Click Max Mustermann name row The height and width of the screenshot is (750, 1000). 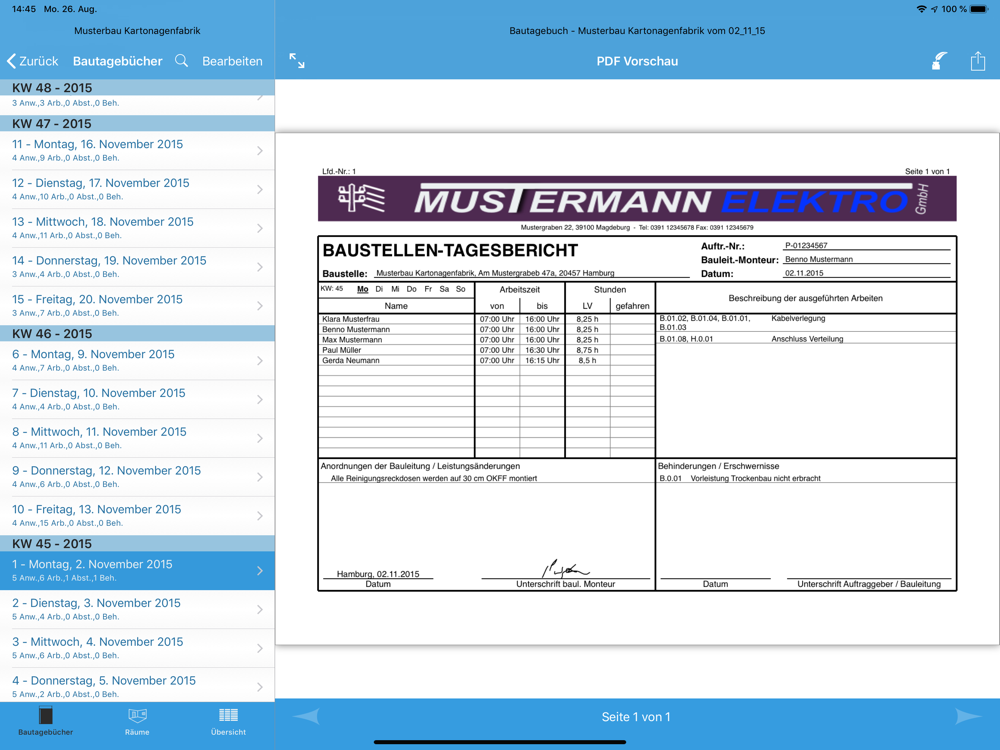352,340
